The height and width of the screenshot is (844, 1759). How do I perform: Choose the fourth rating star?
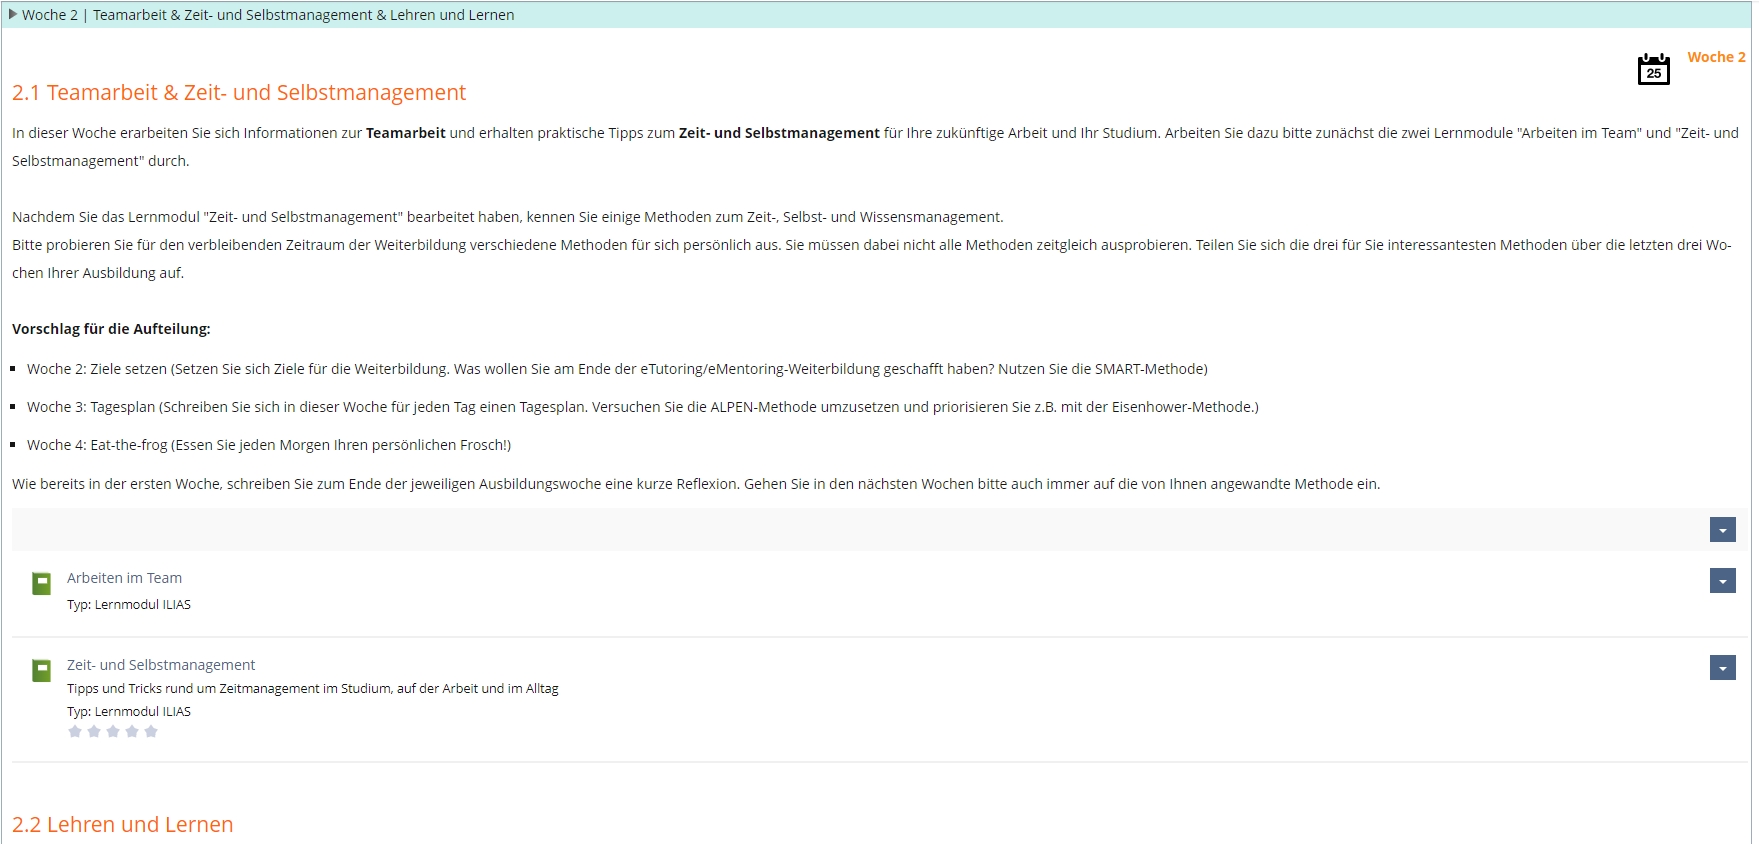(x=132, y=732)
